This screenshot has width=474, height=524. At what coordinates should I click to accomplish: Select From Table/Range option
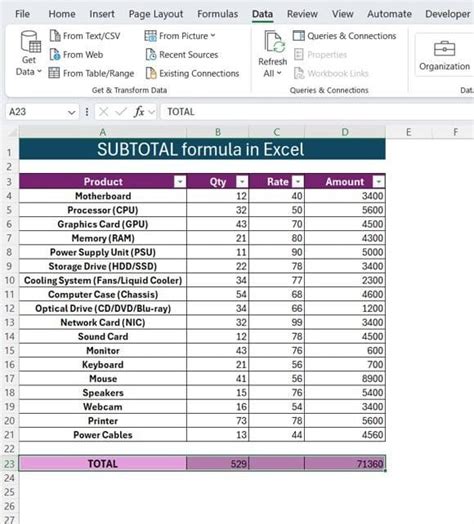tap(92, 73)
